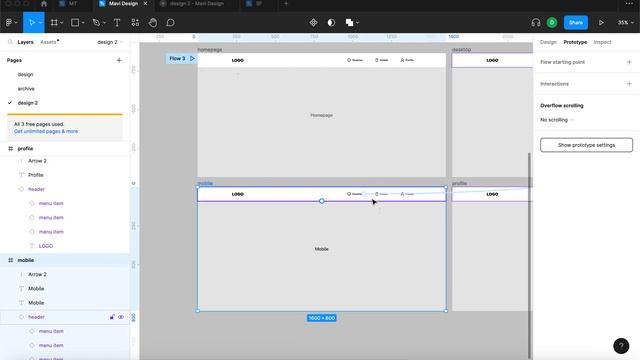Open the Figma main menu icon
The height and width of the screenshot is (360, 640).
(x=9, y=23)
